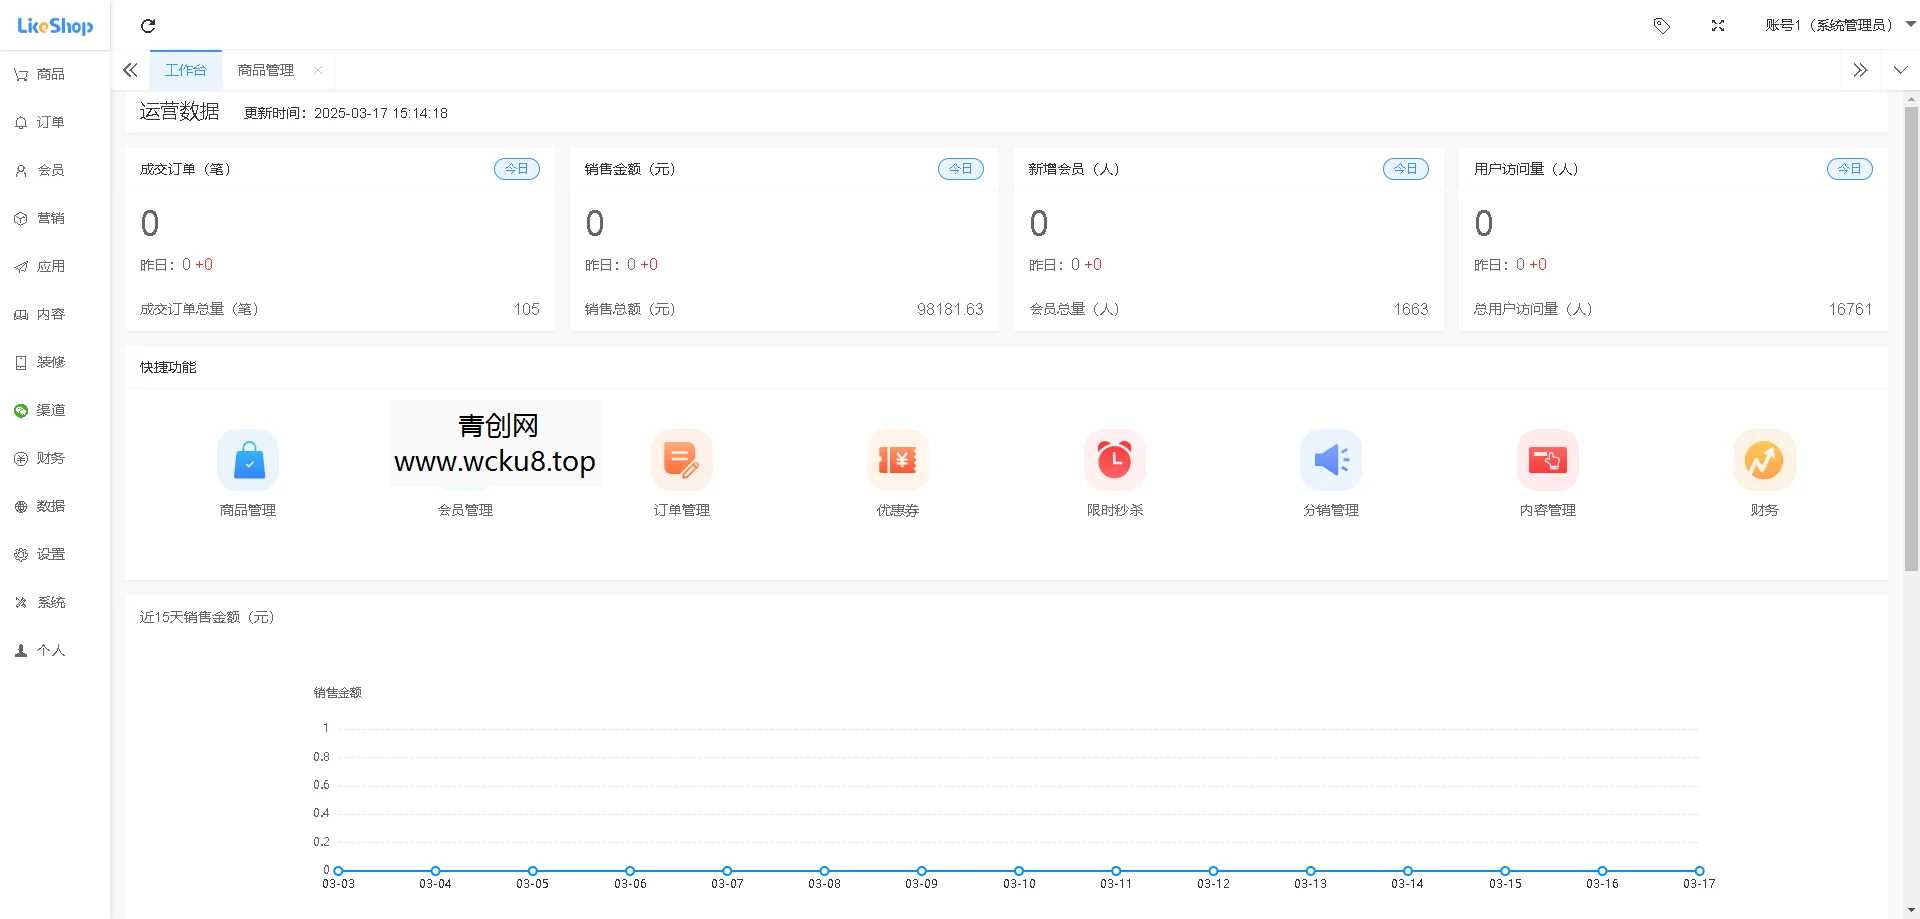Collapse the tab bar with the double-left arrow
Image resolution: width=1920 pixels, height=919 pixels.
pos(129,70)
